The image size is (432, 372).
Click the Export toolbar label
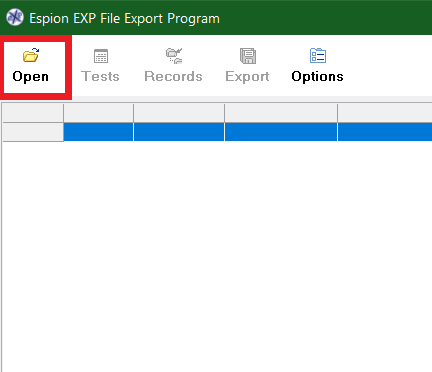247,77
